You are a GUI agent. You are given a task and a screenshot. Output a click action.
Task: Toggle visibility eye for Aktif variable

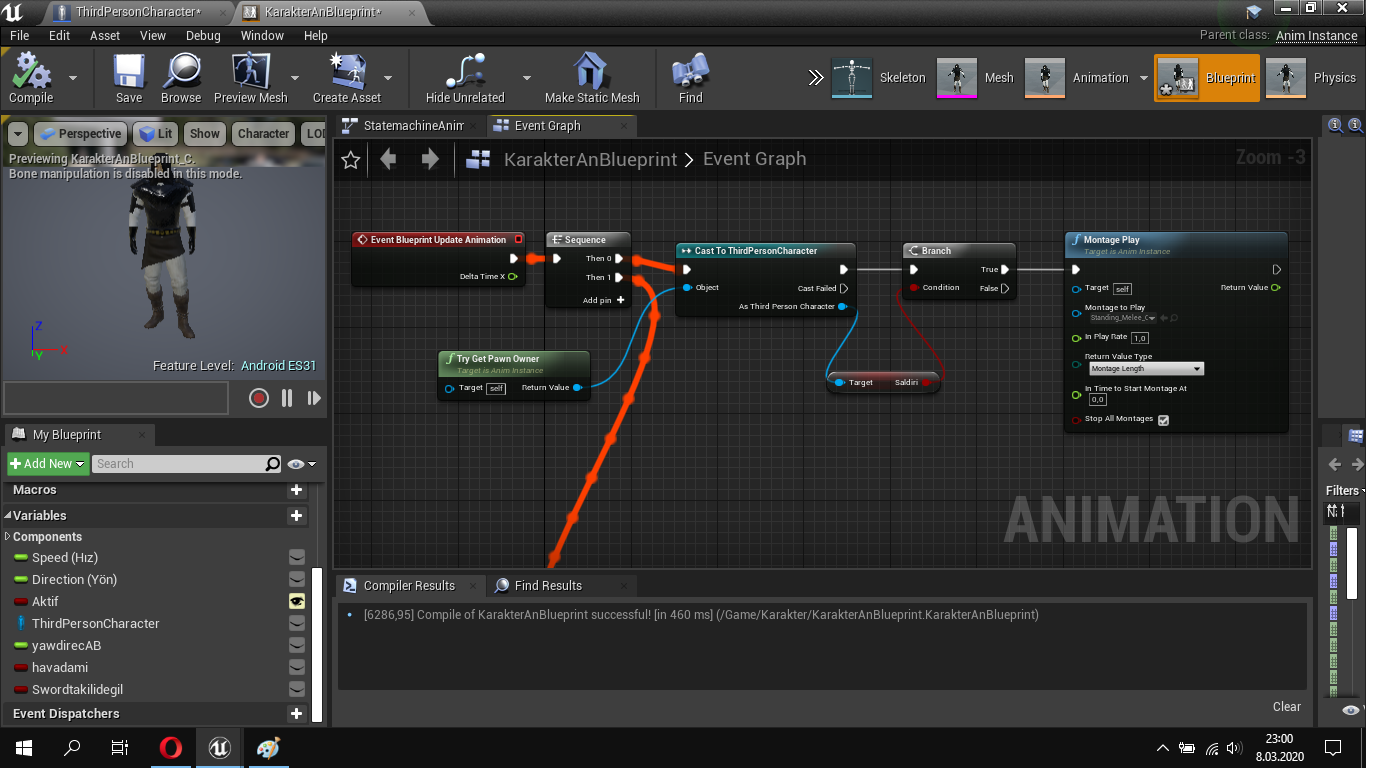297,601
